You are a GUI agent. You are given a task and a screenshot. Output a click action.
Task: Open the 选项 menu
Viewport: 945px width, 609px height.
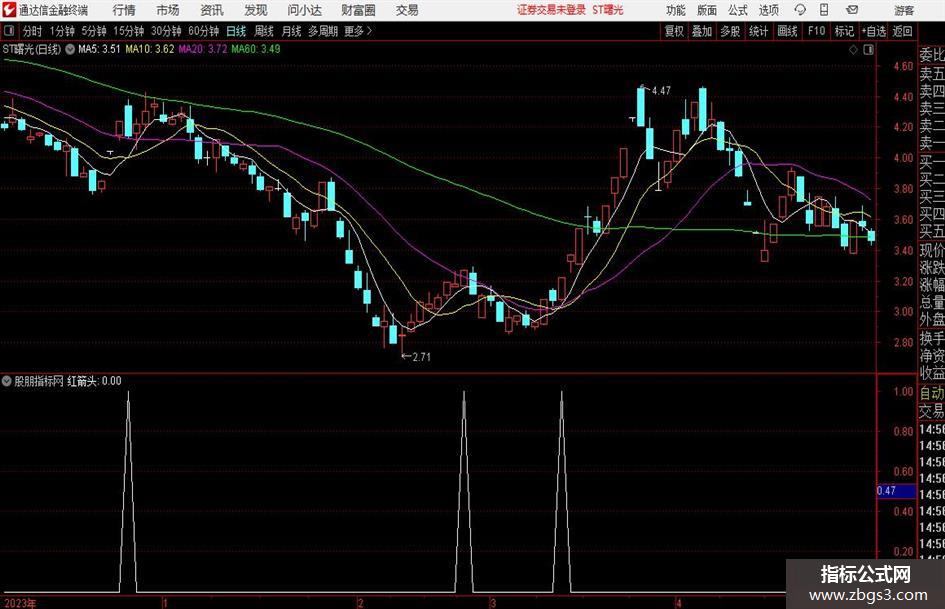(768, 10)
